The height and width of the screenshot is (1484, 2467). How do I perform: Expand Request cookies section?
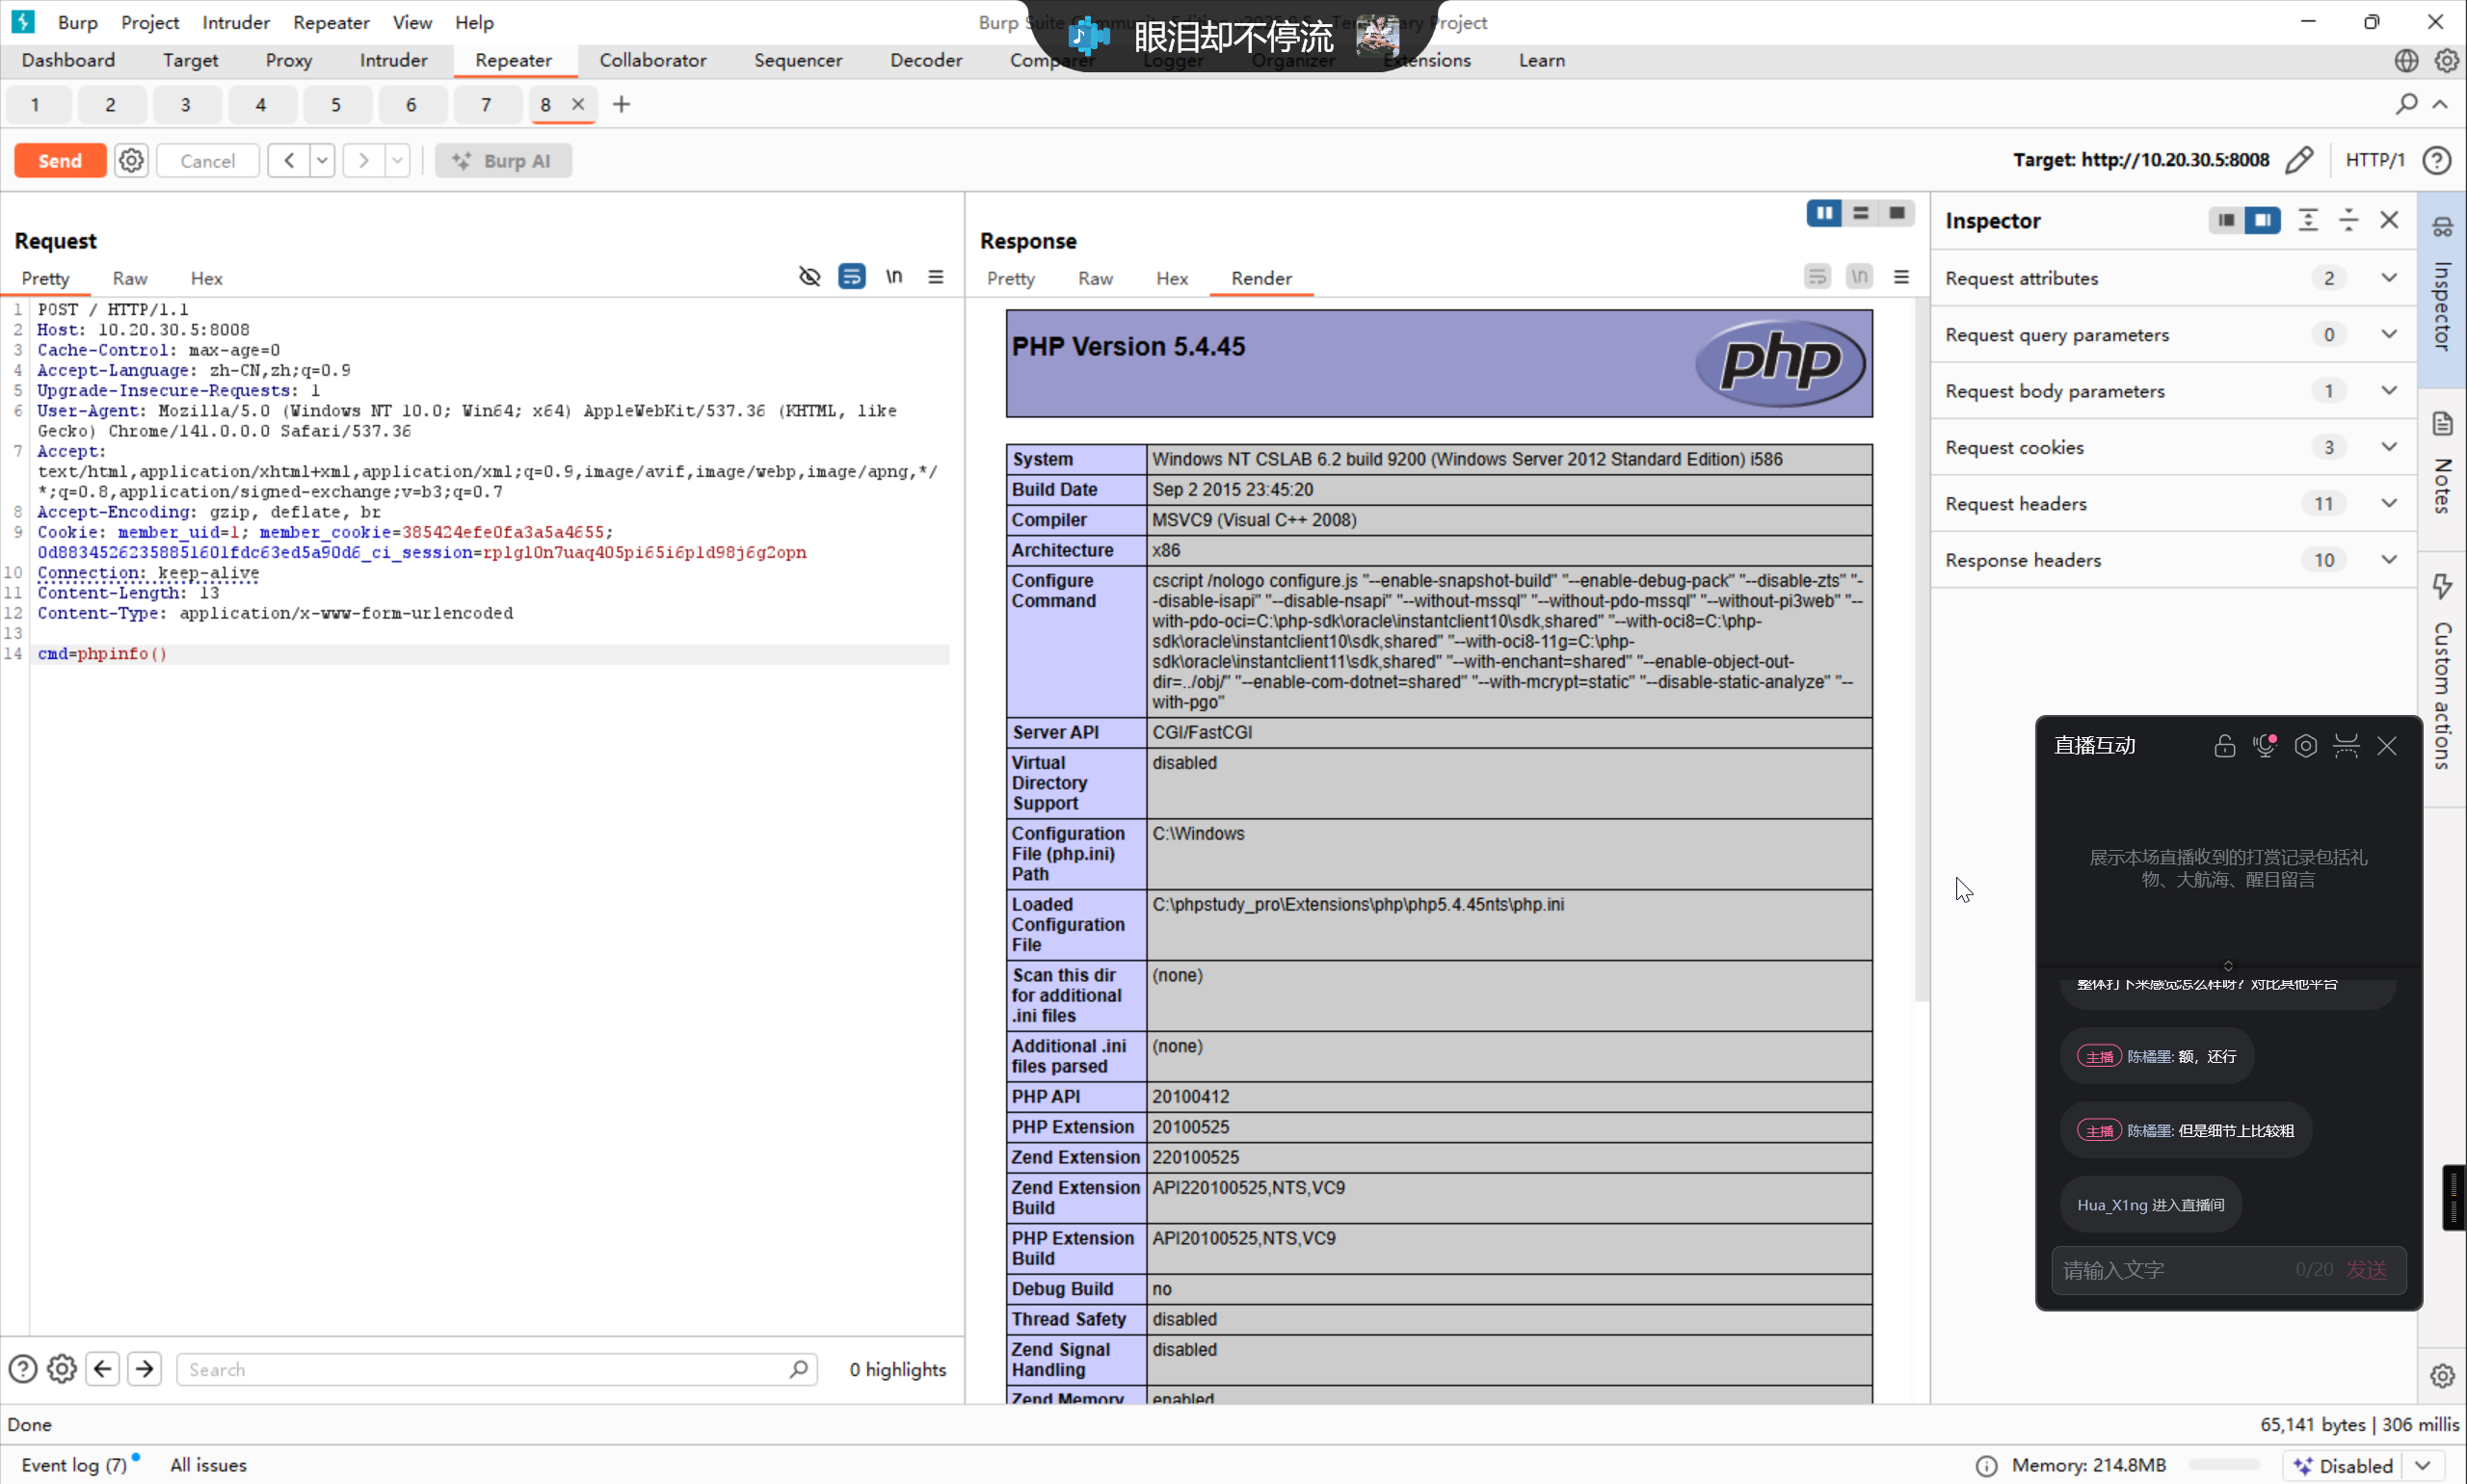(2388, 447)
